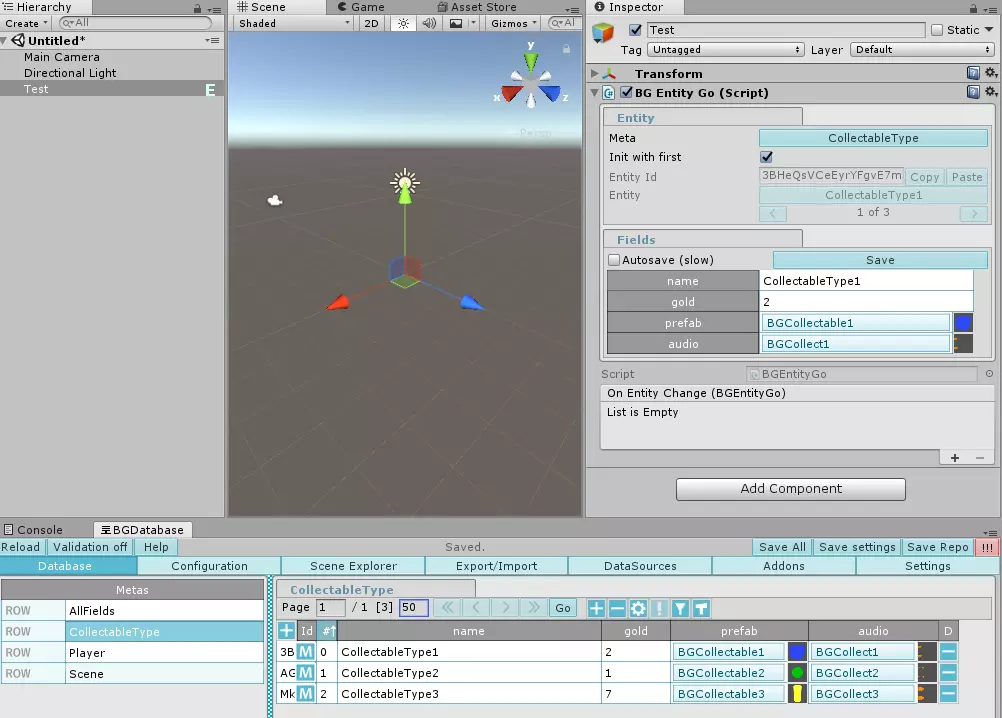Viewport: 1002px width, 718px height.
Task: Open the Transform component's gear menu
Action: 990,73
